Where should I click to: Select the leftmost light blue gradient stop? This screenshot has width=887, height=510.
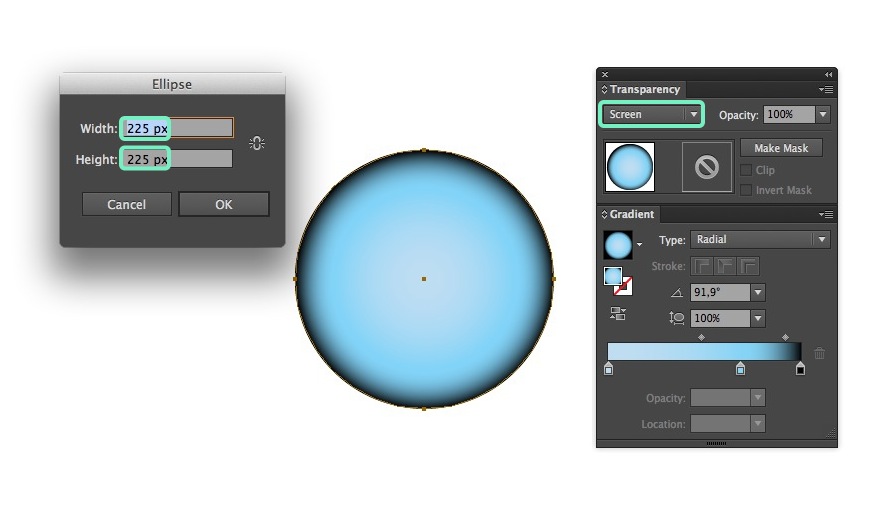[x=609, y=369]
